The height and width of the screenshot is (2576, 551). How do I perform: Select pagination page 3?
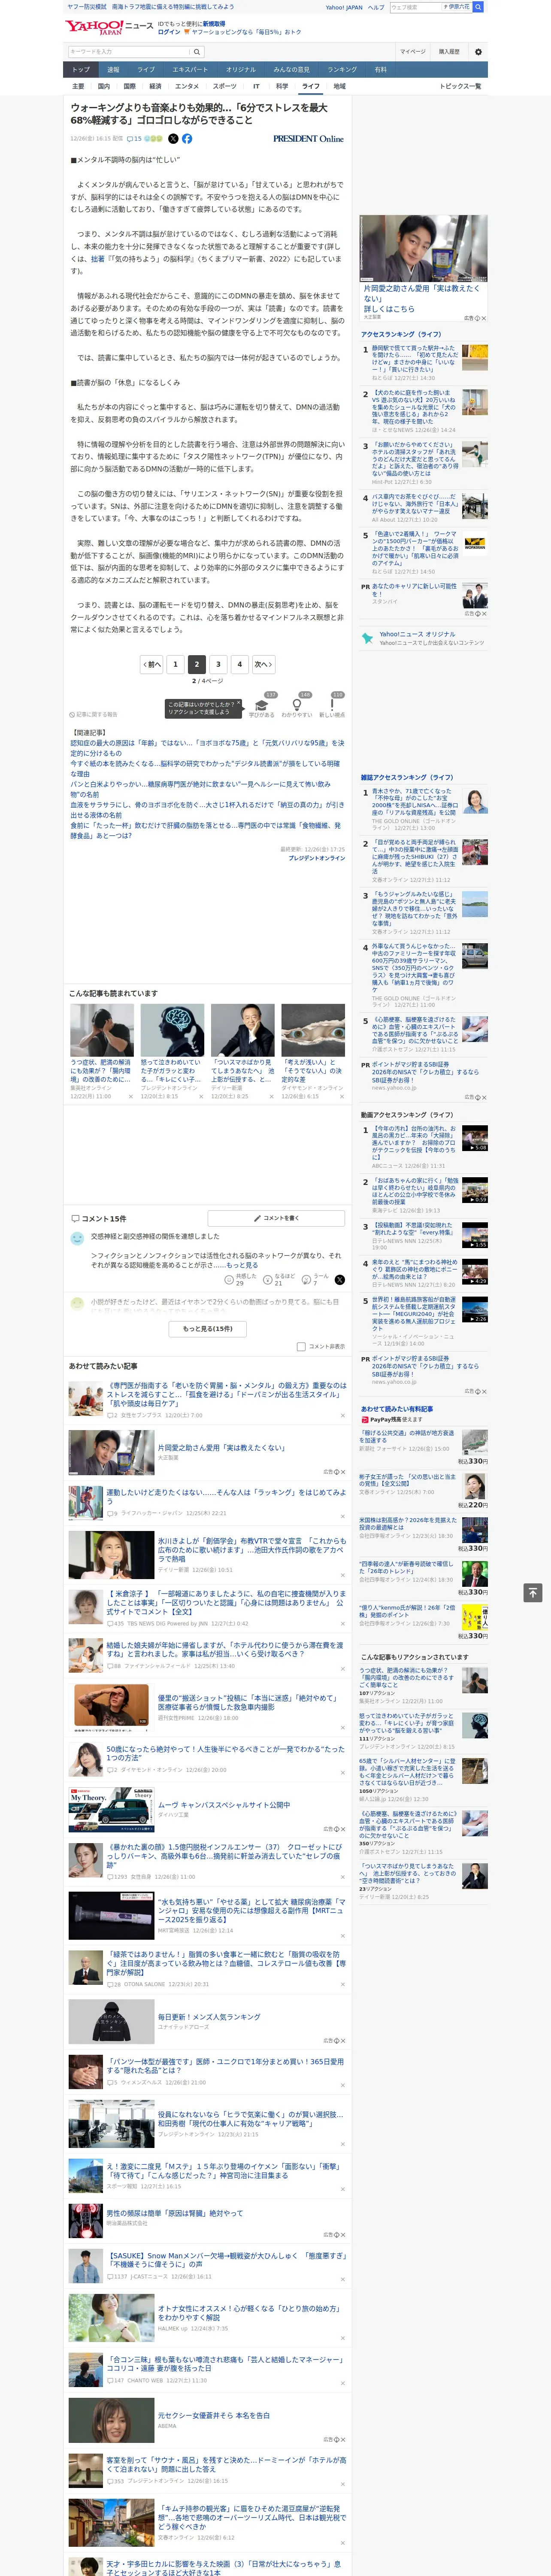(218, 664)
